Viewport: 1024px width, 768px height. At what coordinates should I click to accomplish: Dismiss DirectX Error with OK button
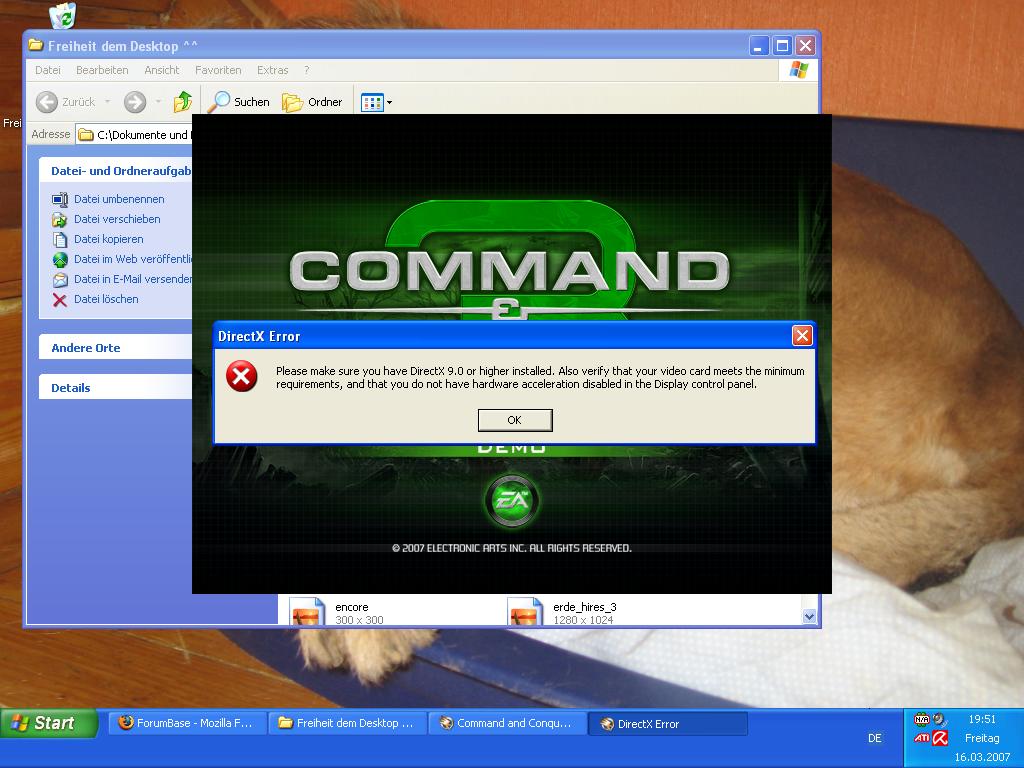click(x=515, y=420)
